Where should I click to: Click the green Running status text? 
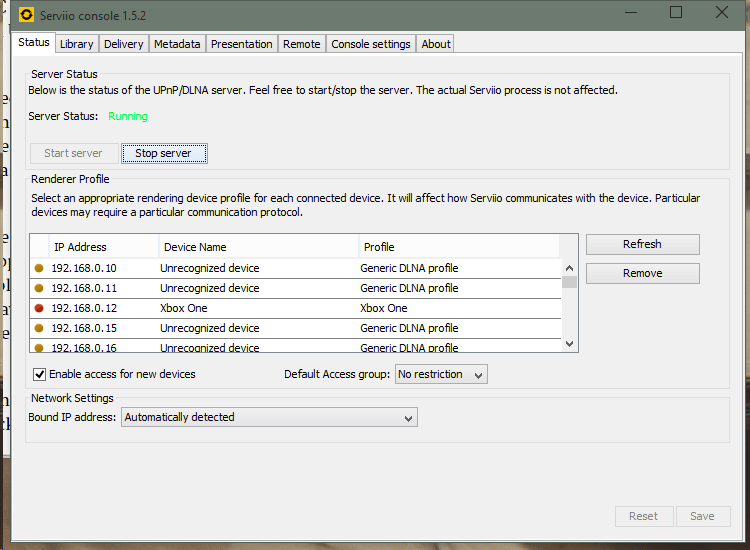(x=128, y=116)
